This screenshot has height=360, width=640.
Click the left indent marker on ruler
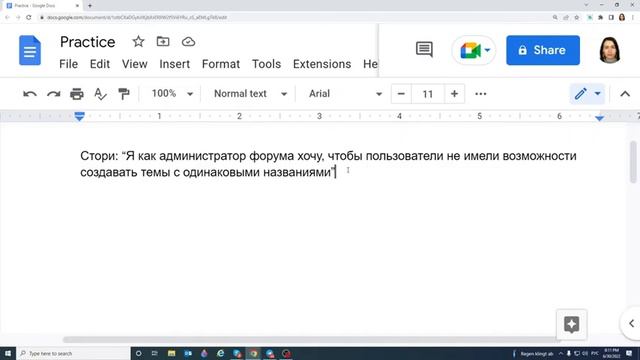click(80, 117)
